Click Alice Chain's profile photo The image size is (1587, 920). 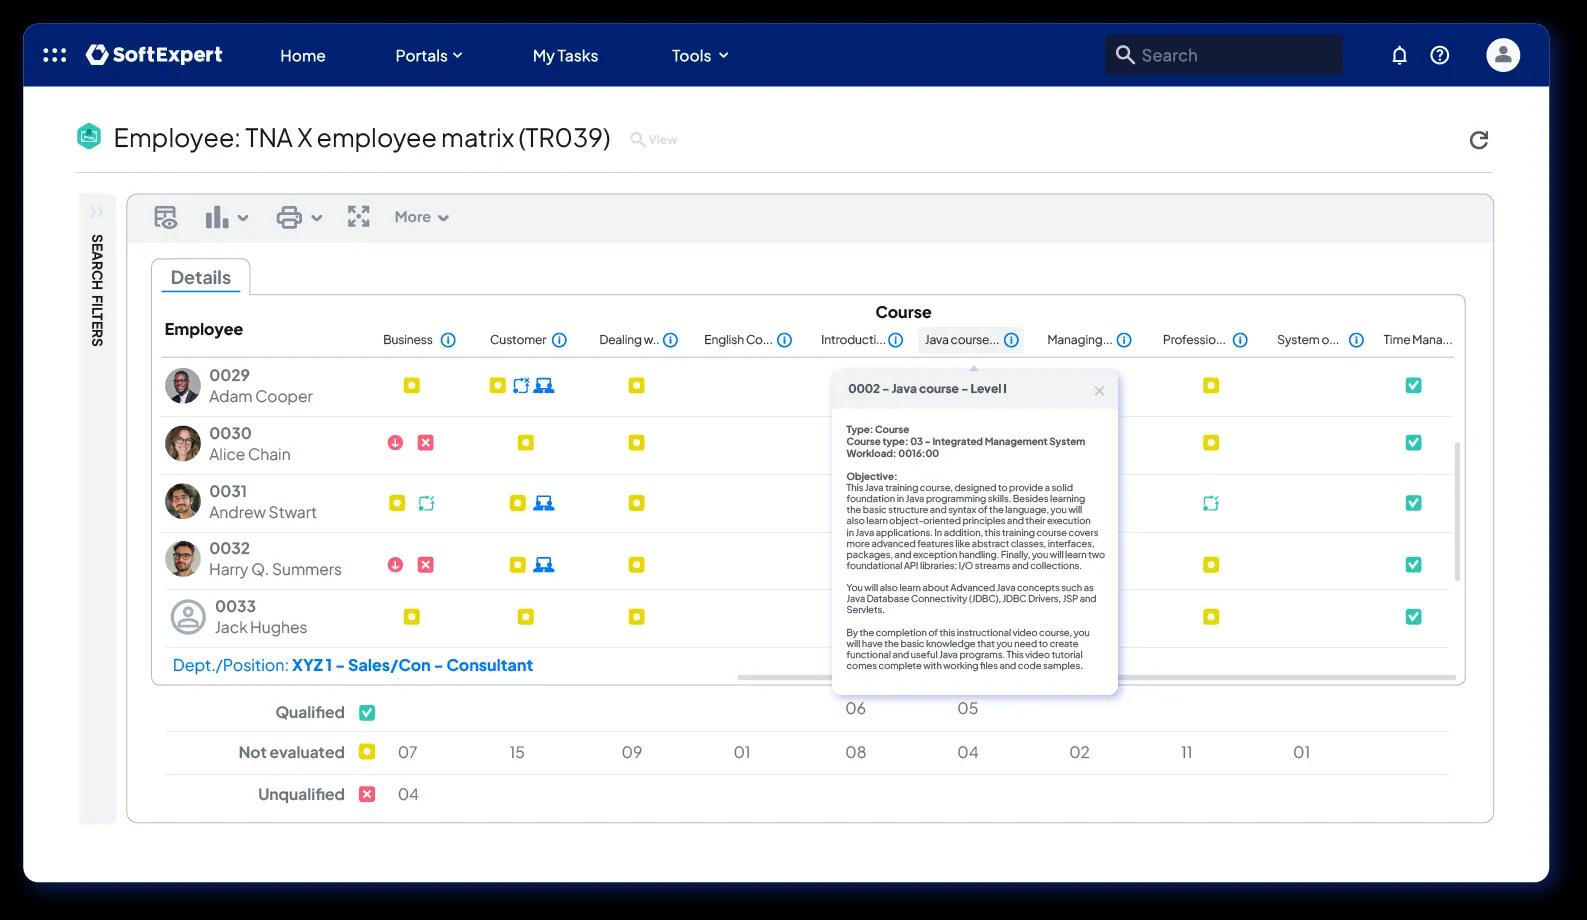[182, 443]
